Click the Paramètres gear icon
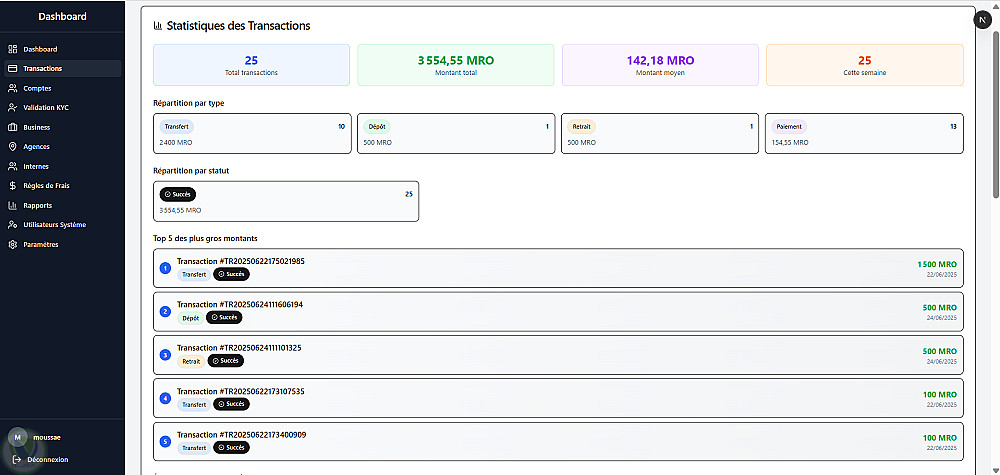 (x=12, y=244)
